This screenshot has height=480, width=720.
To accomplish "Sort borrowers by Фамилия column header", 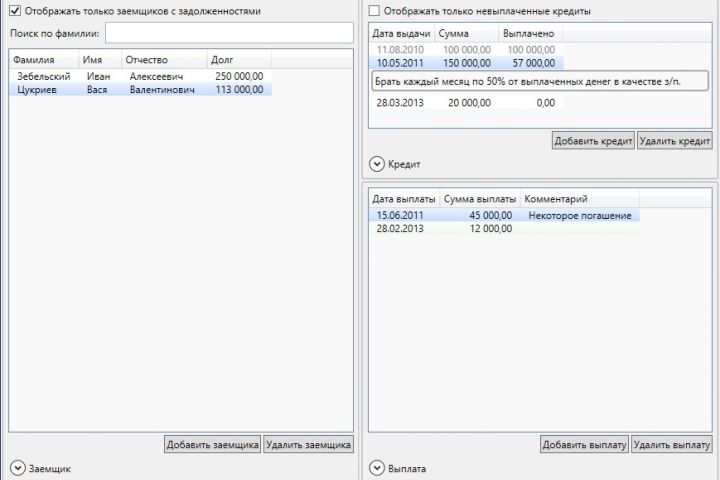I will [x=44, y=60].
